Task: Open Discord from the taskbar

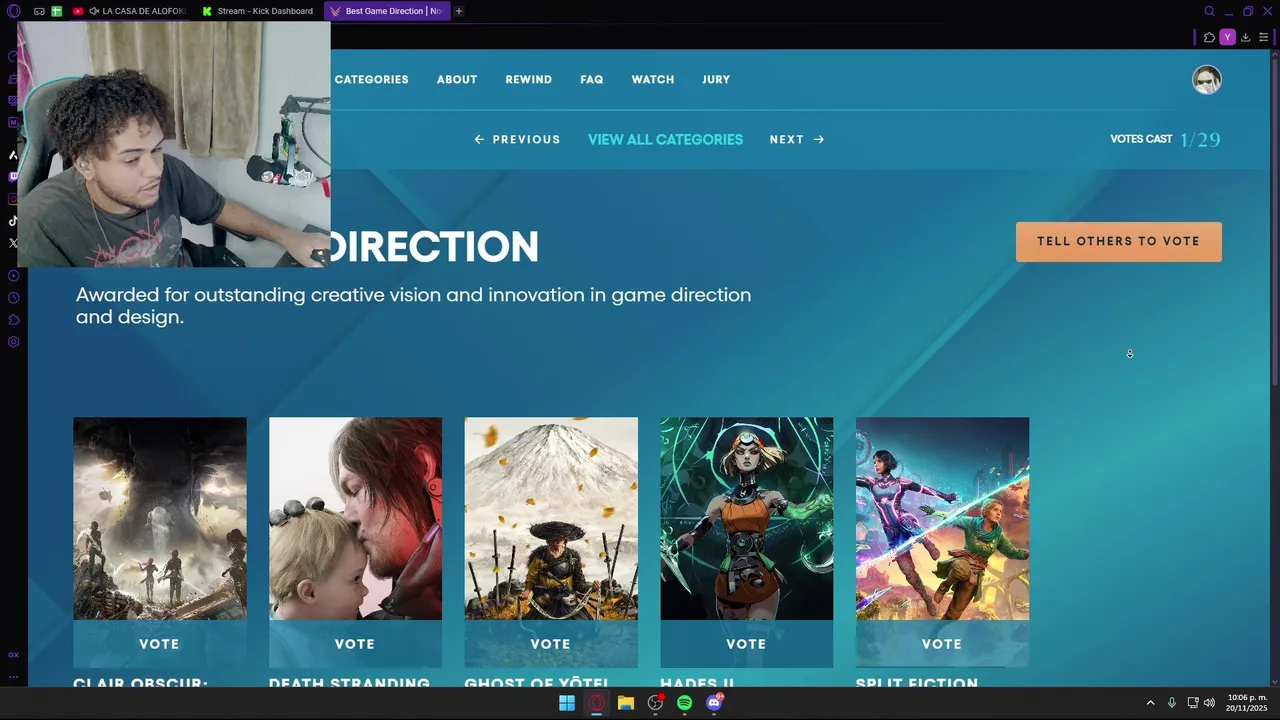Action: click(714, 703)
